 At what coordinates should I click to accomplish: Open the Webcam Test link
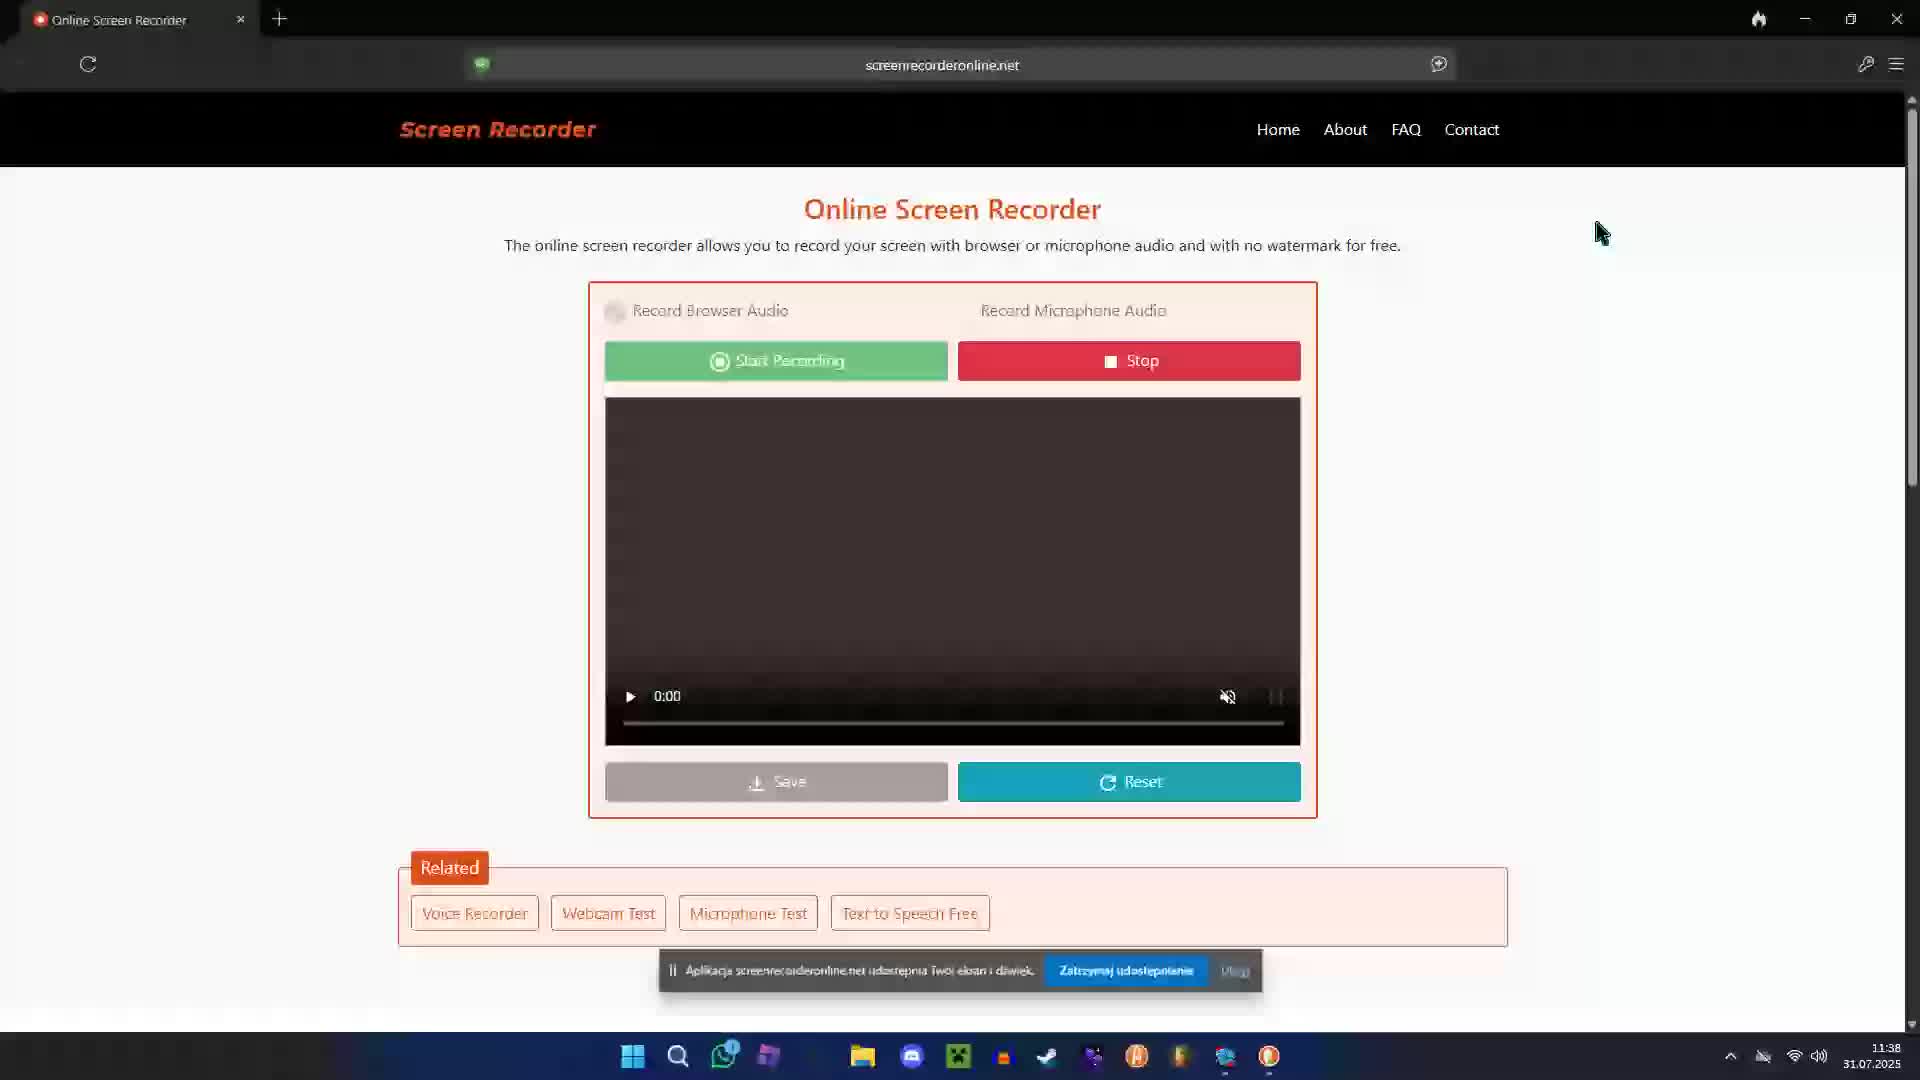(x=608, y=913)
